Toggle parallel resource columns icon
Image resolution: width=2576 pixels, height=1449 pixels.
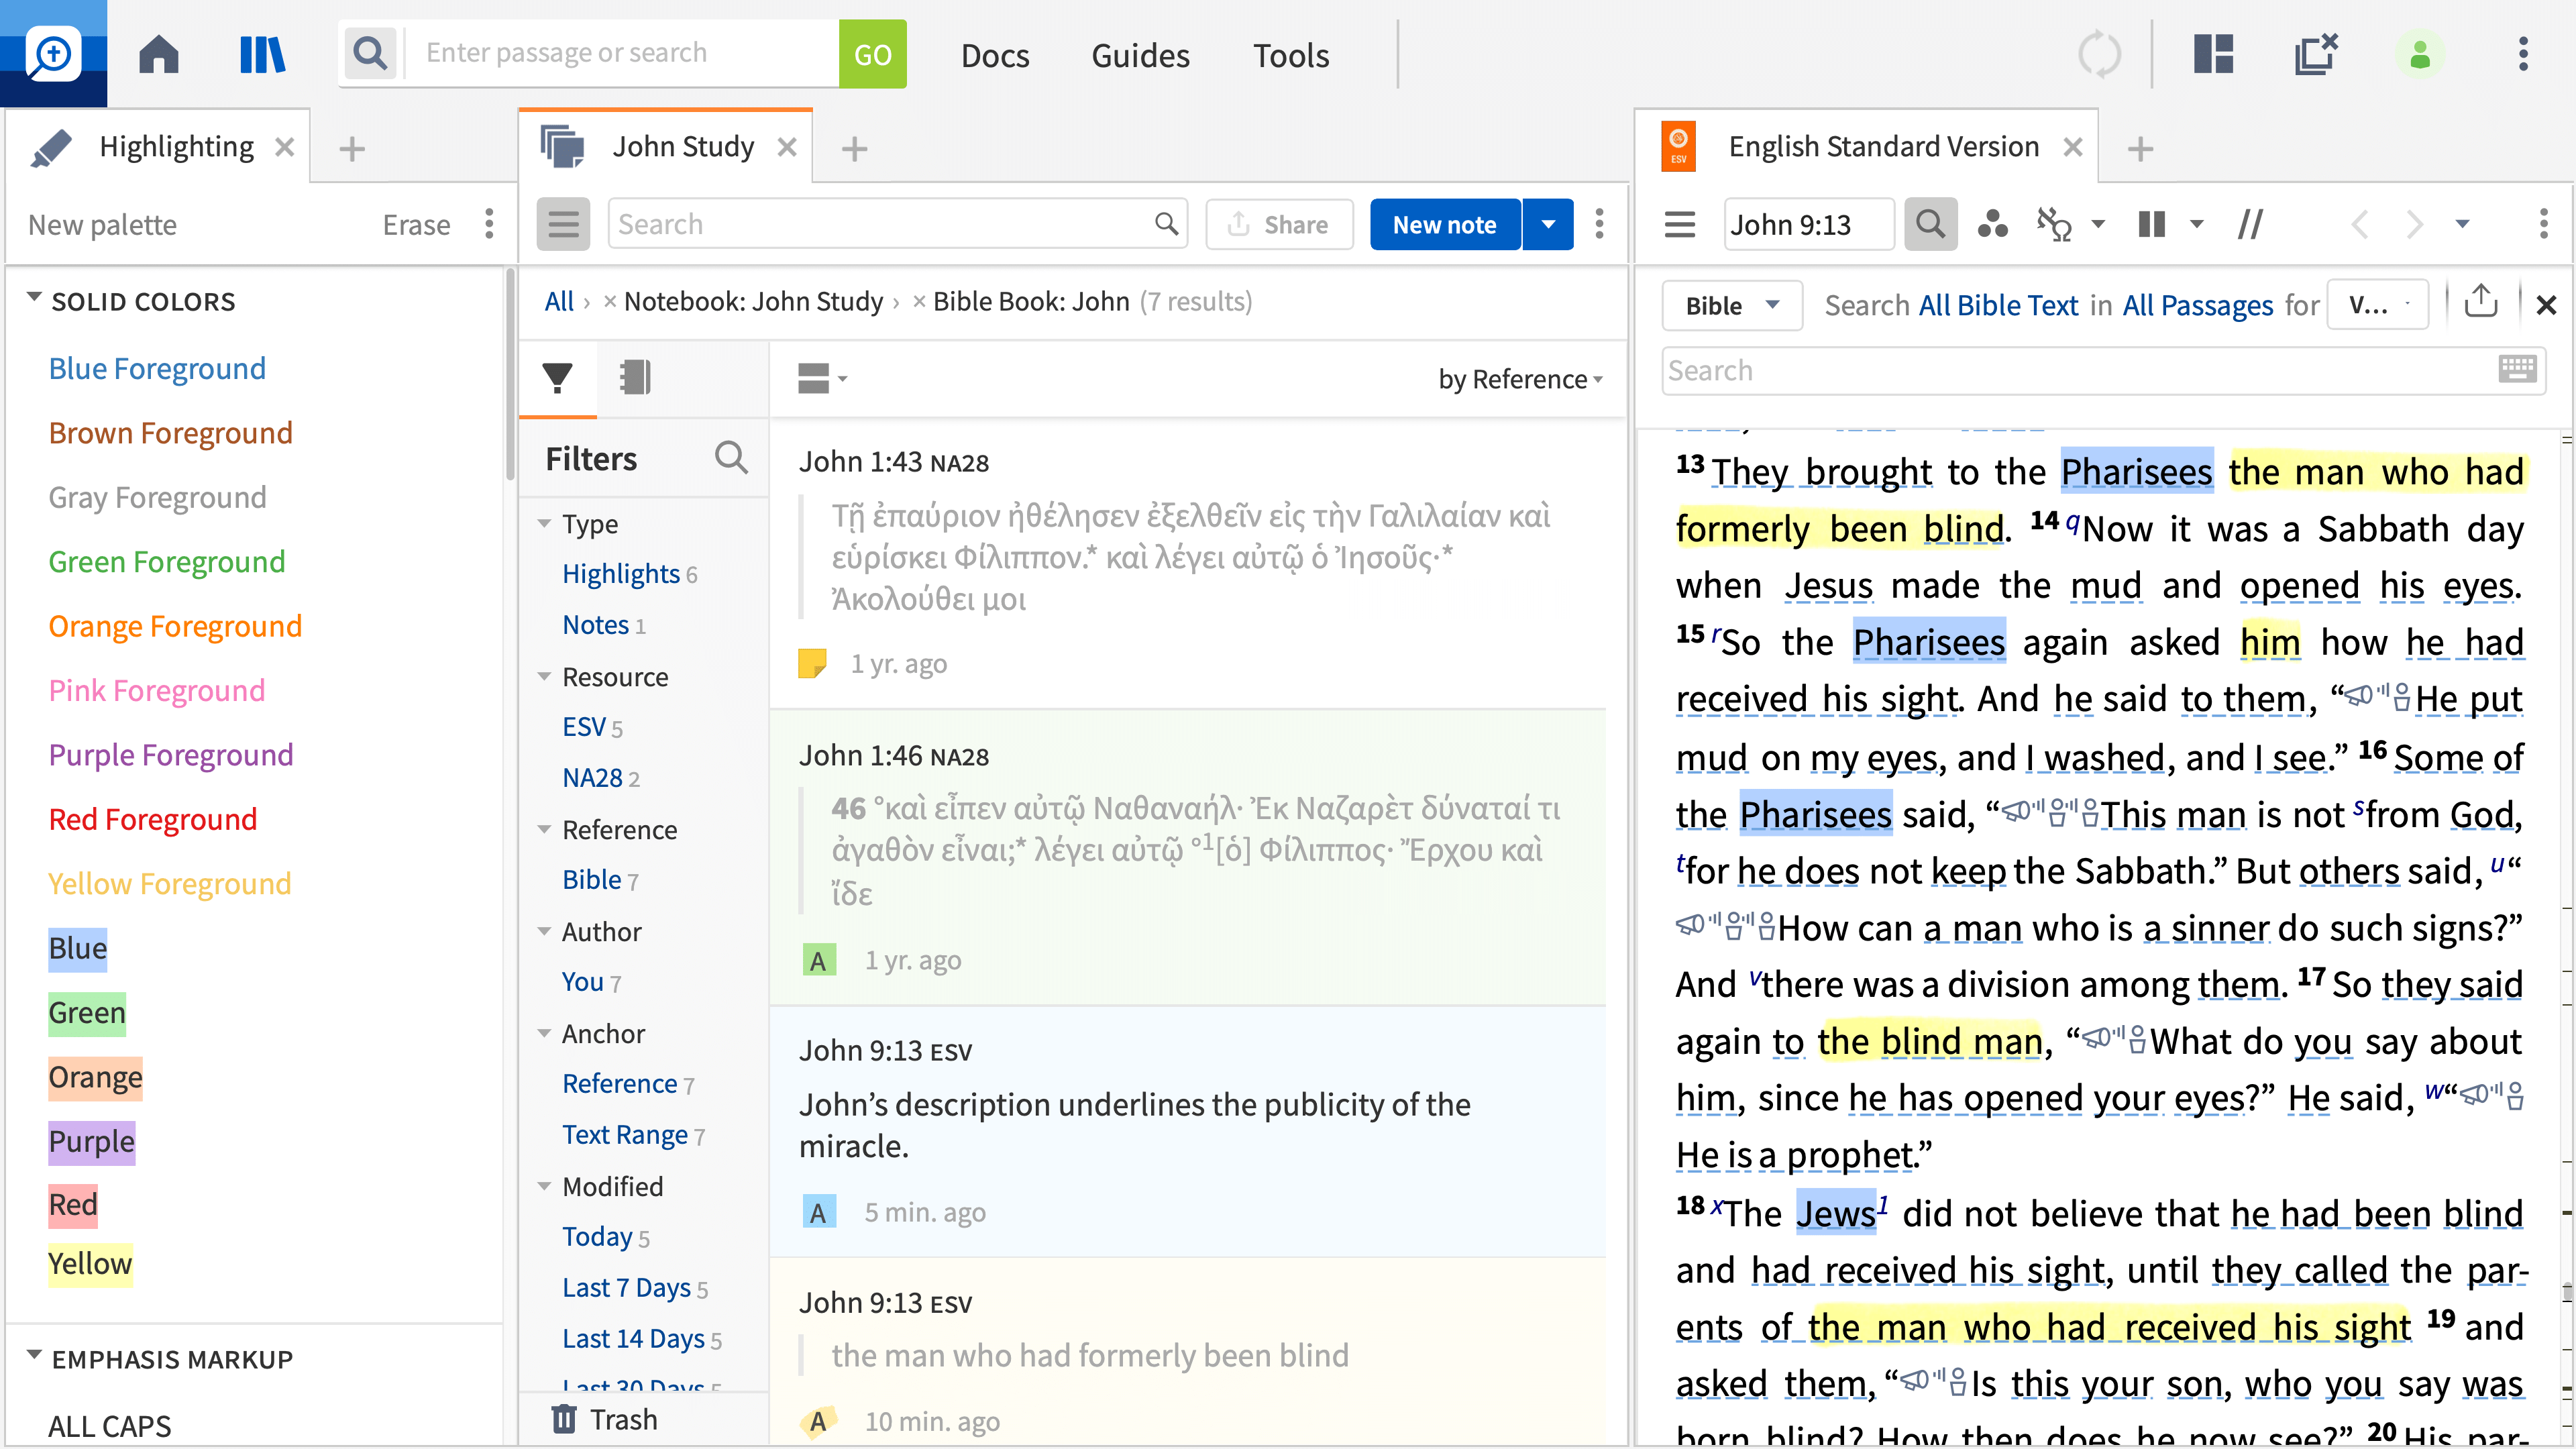[x=2151, y=224]
